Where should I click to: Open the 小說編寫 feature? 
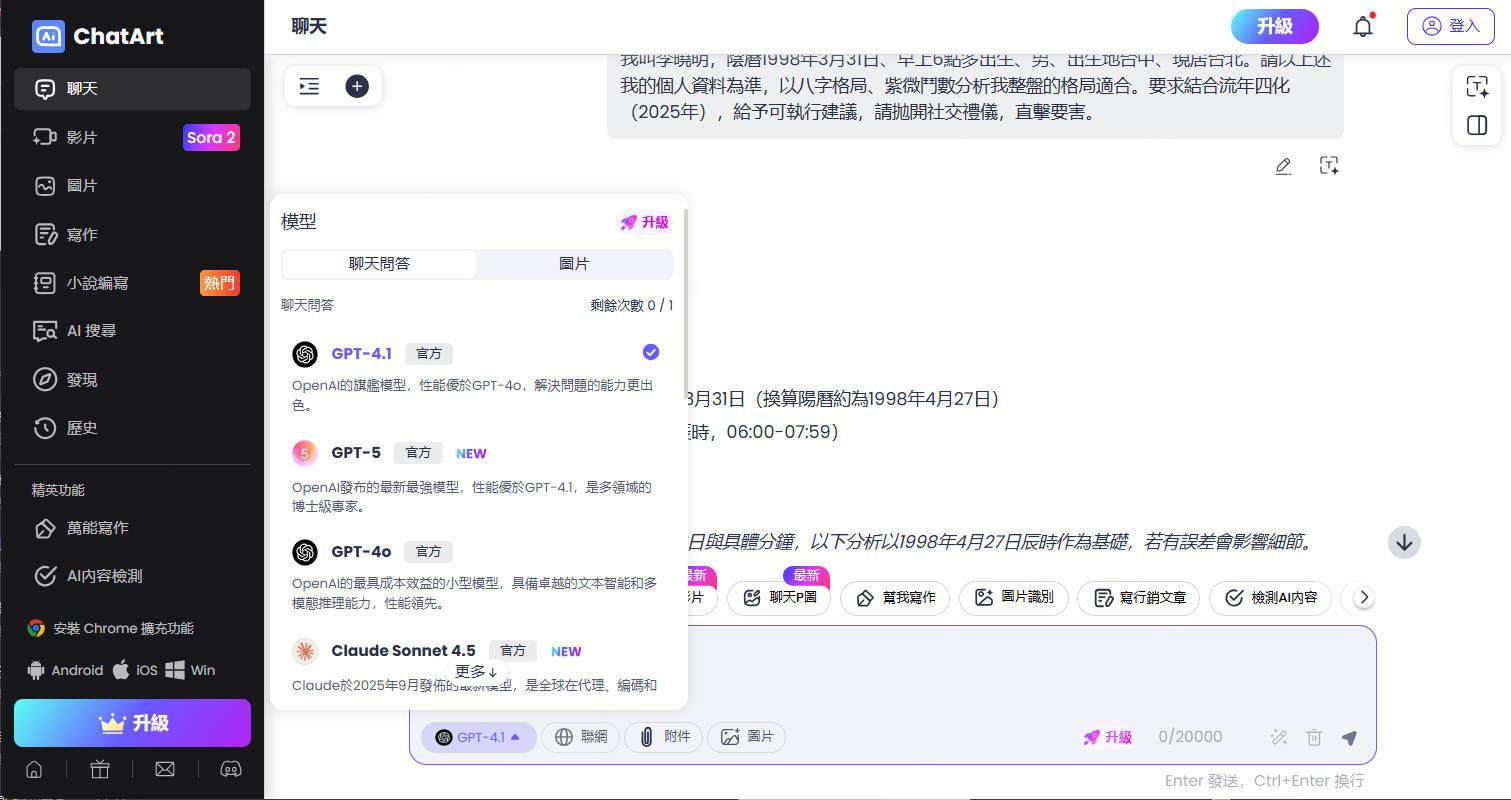pyautogui.click(x=97, y=283)
